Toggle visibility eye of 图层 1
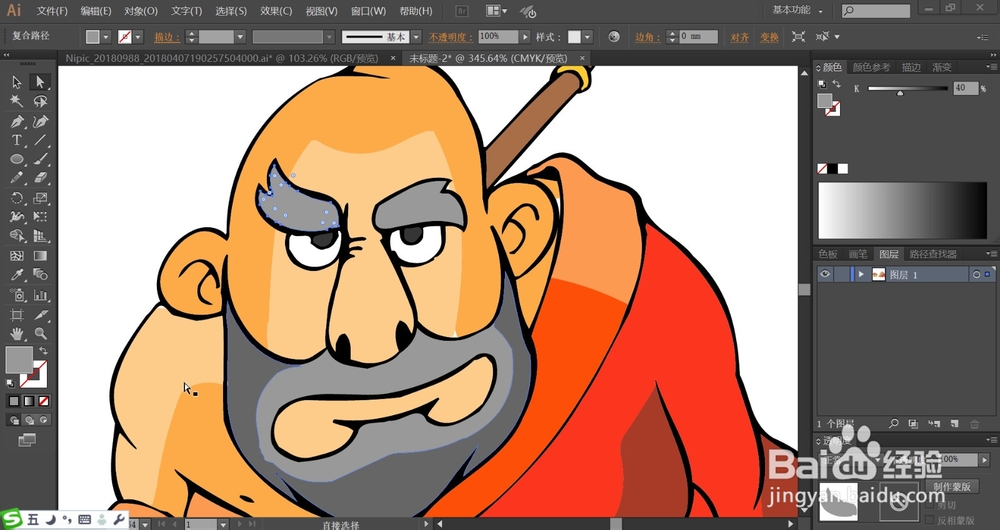The image size is (1000, 530). 825,274
